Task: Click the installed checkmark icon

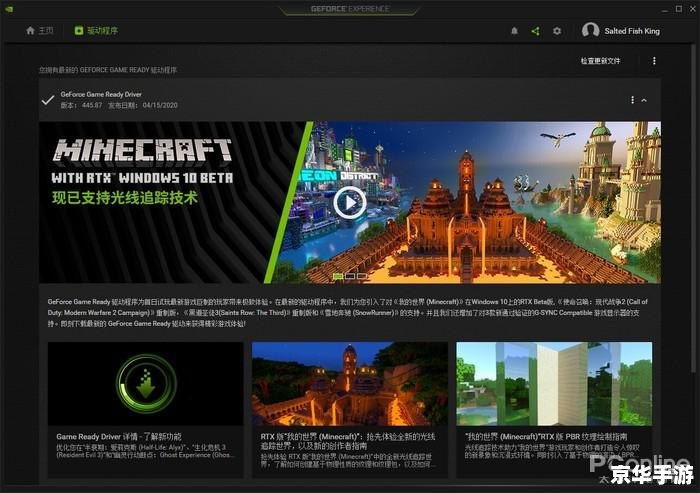Action: (48, 100)
